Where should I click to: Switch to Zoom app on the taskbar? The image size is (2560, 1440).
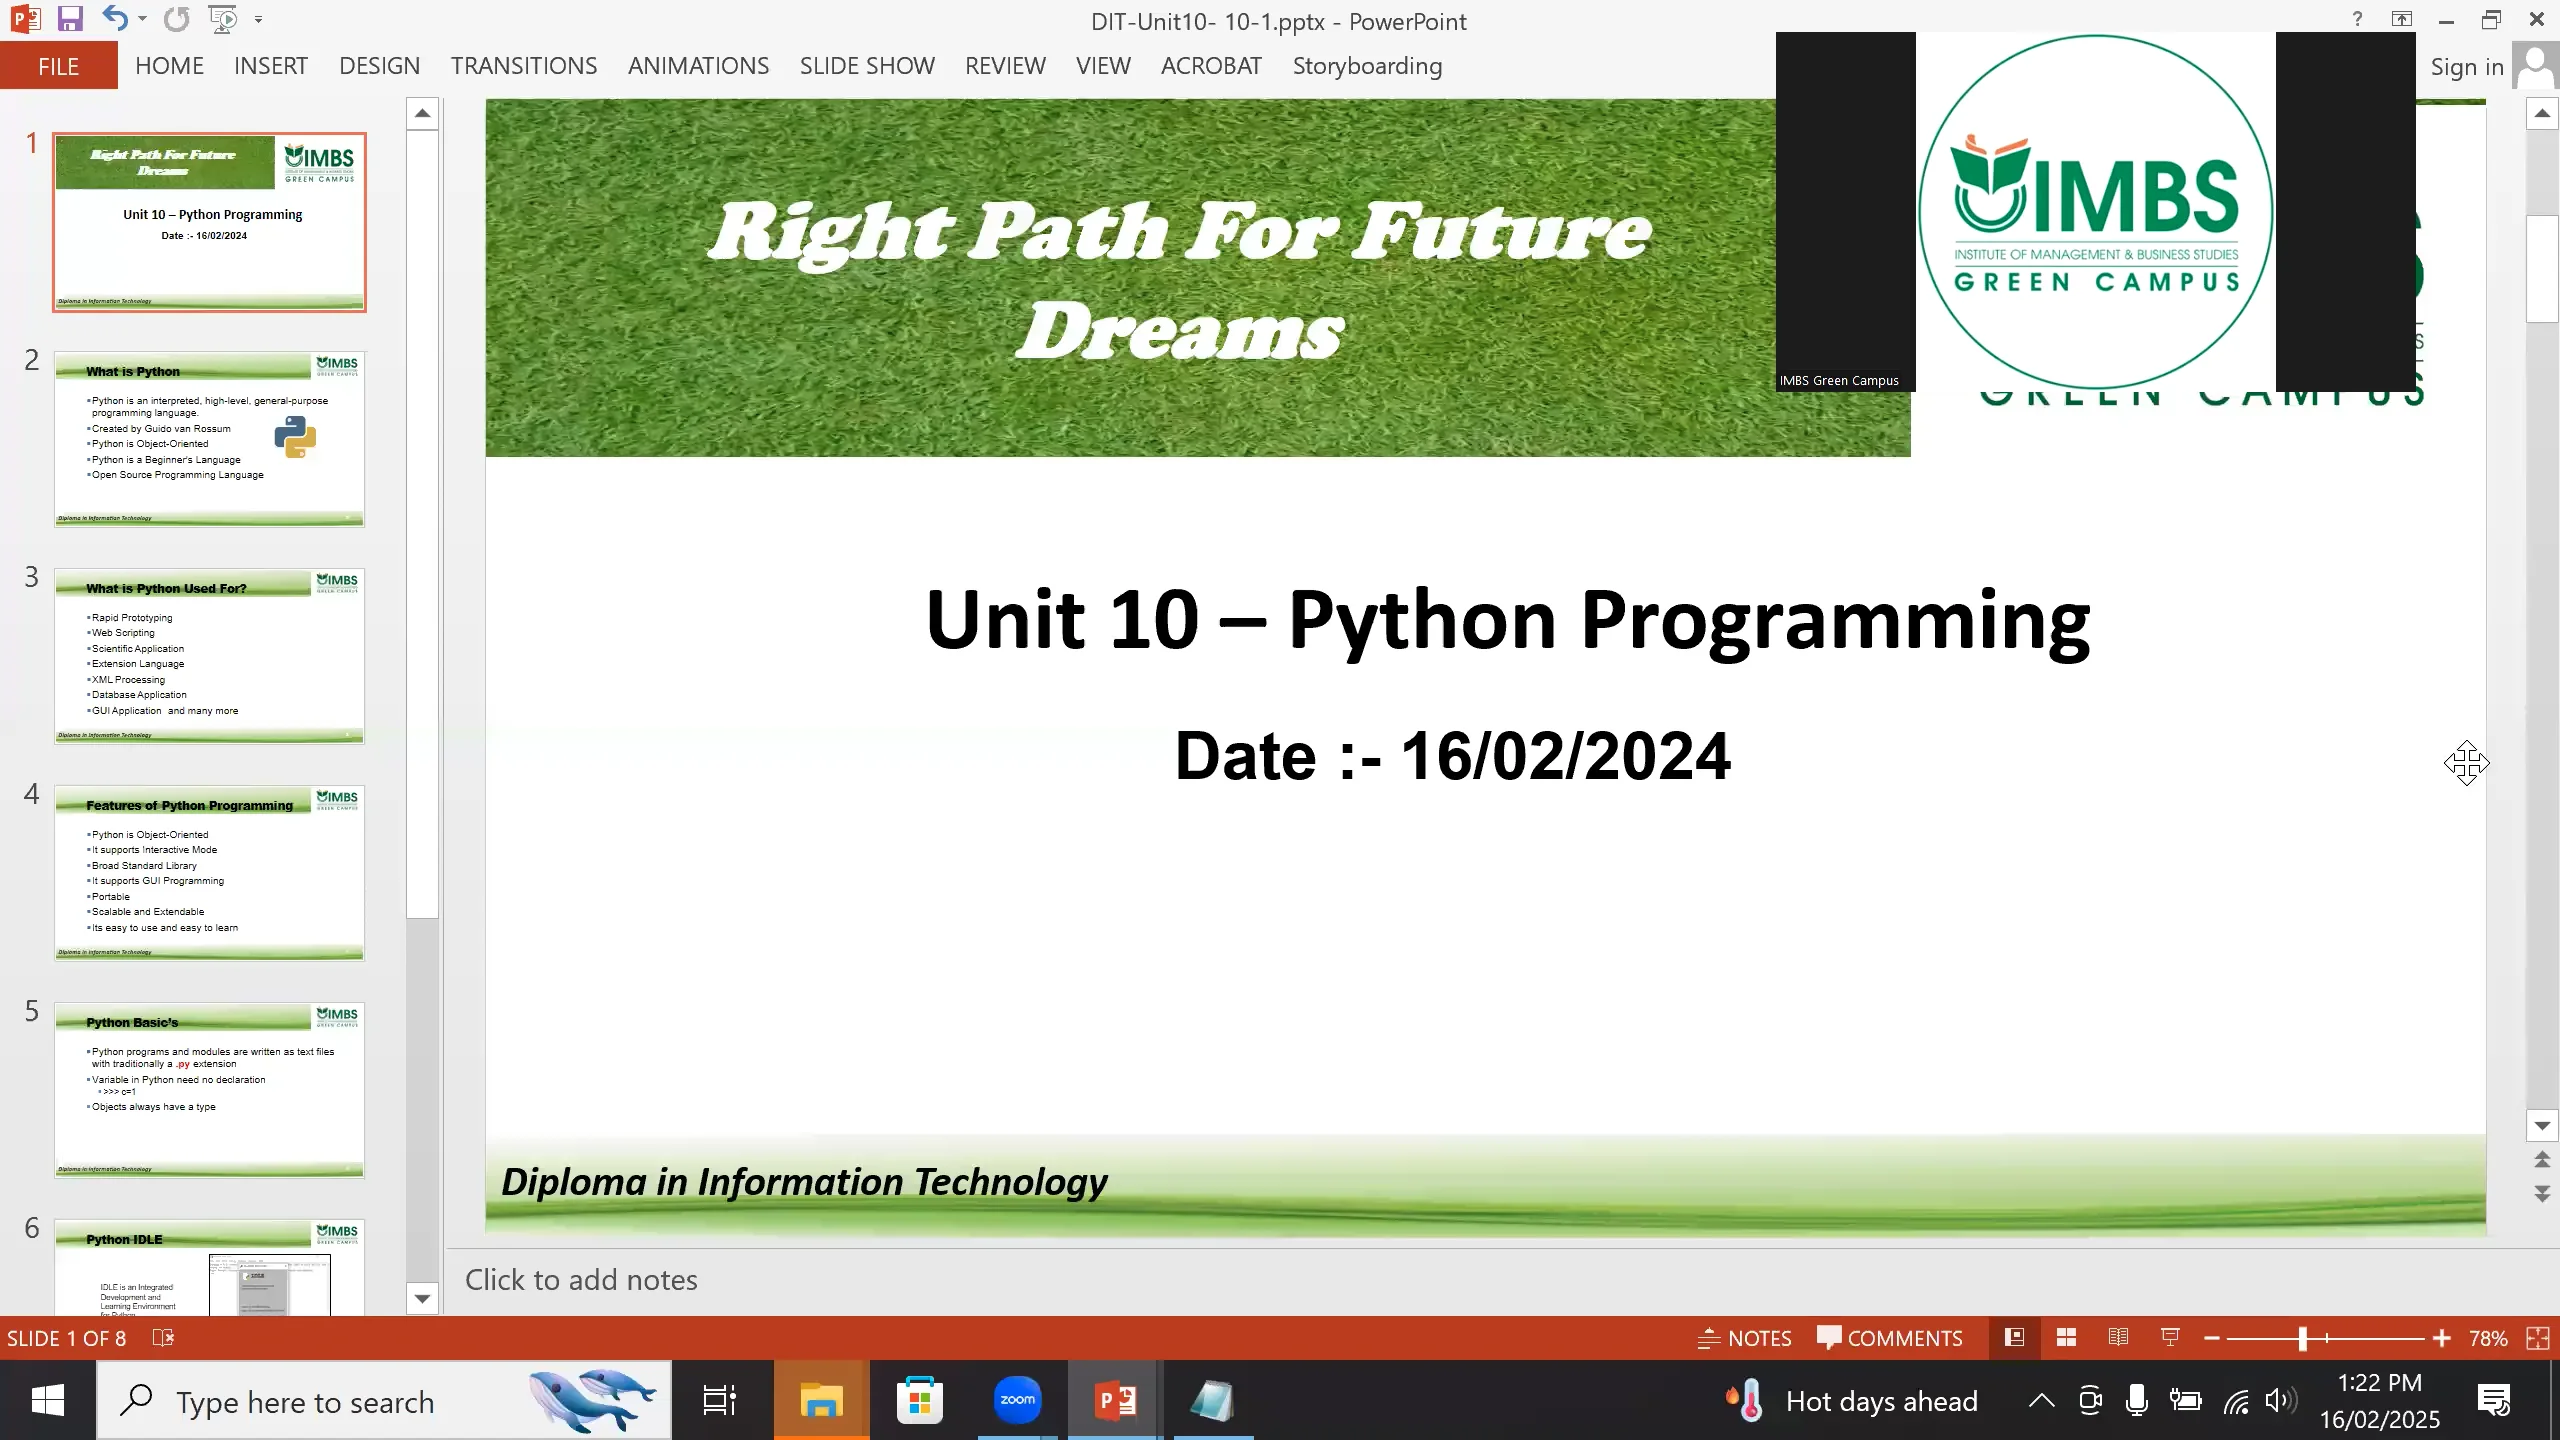(x=1017, y=1400)
